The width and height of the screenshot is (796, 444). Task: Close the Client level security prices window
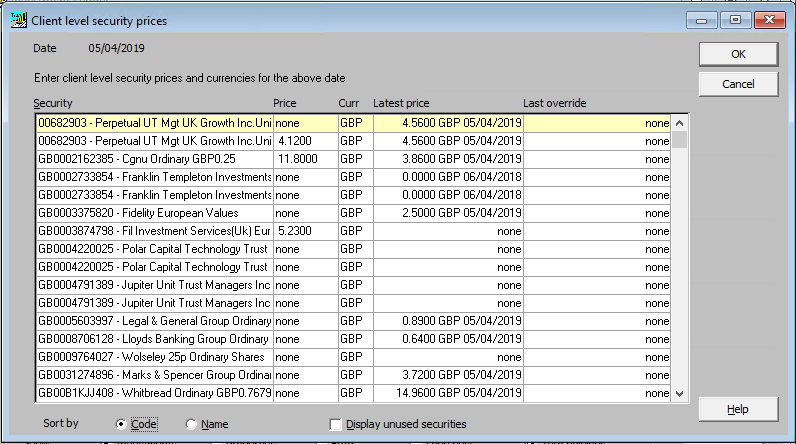(x=770, y=20)
